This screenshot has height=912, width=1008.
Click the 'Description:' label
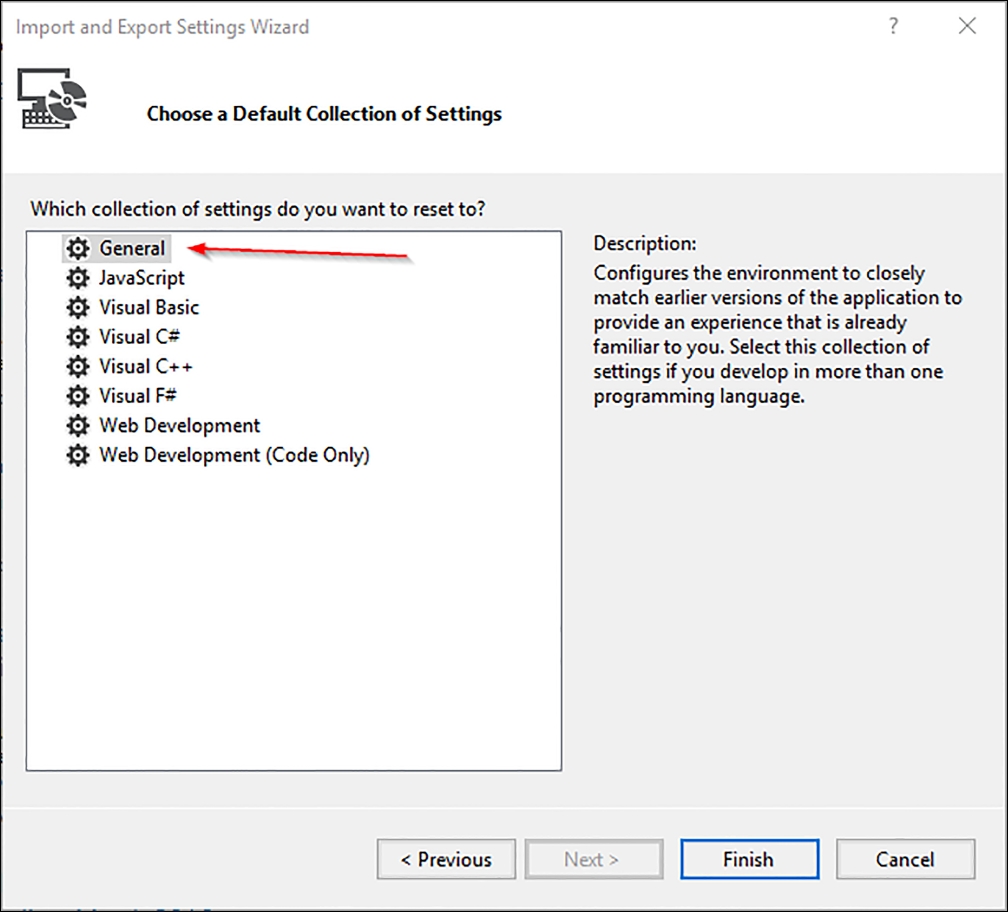[645, 244]
